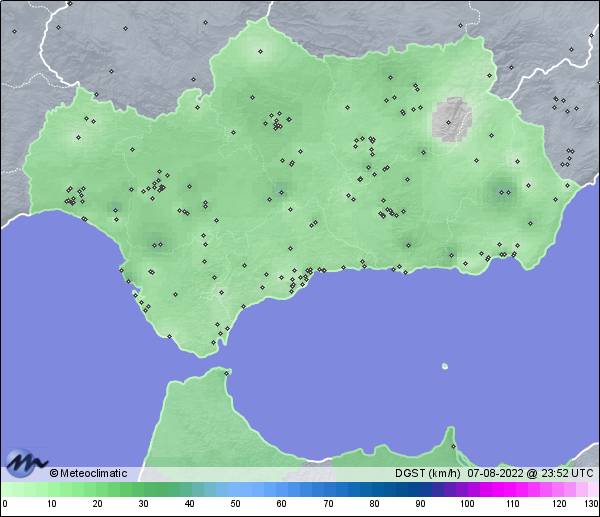Click the gray shaded mountain area on the map
Viewport: 600px width, 517px height.
click(453, 120)
